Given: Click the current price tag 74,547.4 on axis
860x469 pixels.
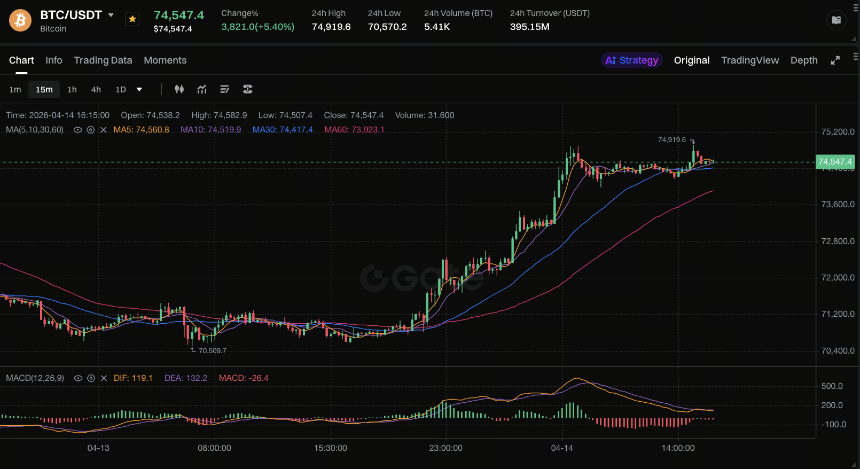Looking at the screenshot, I should (835, 161).
